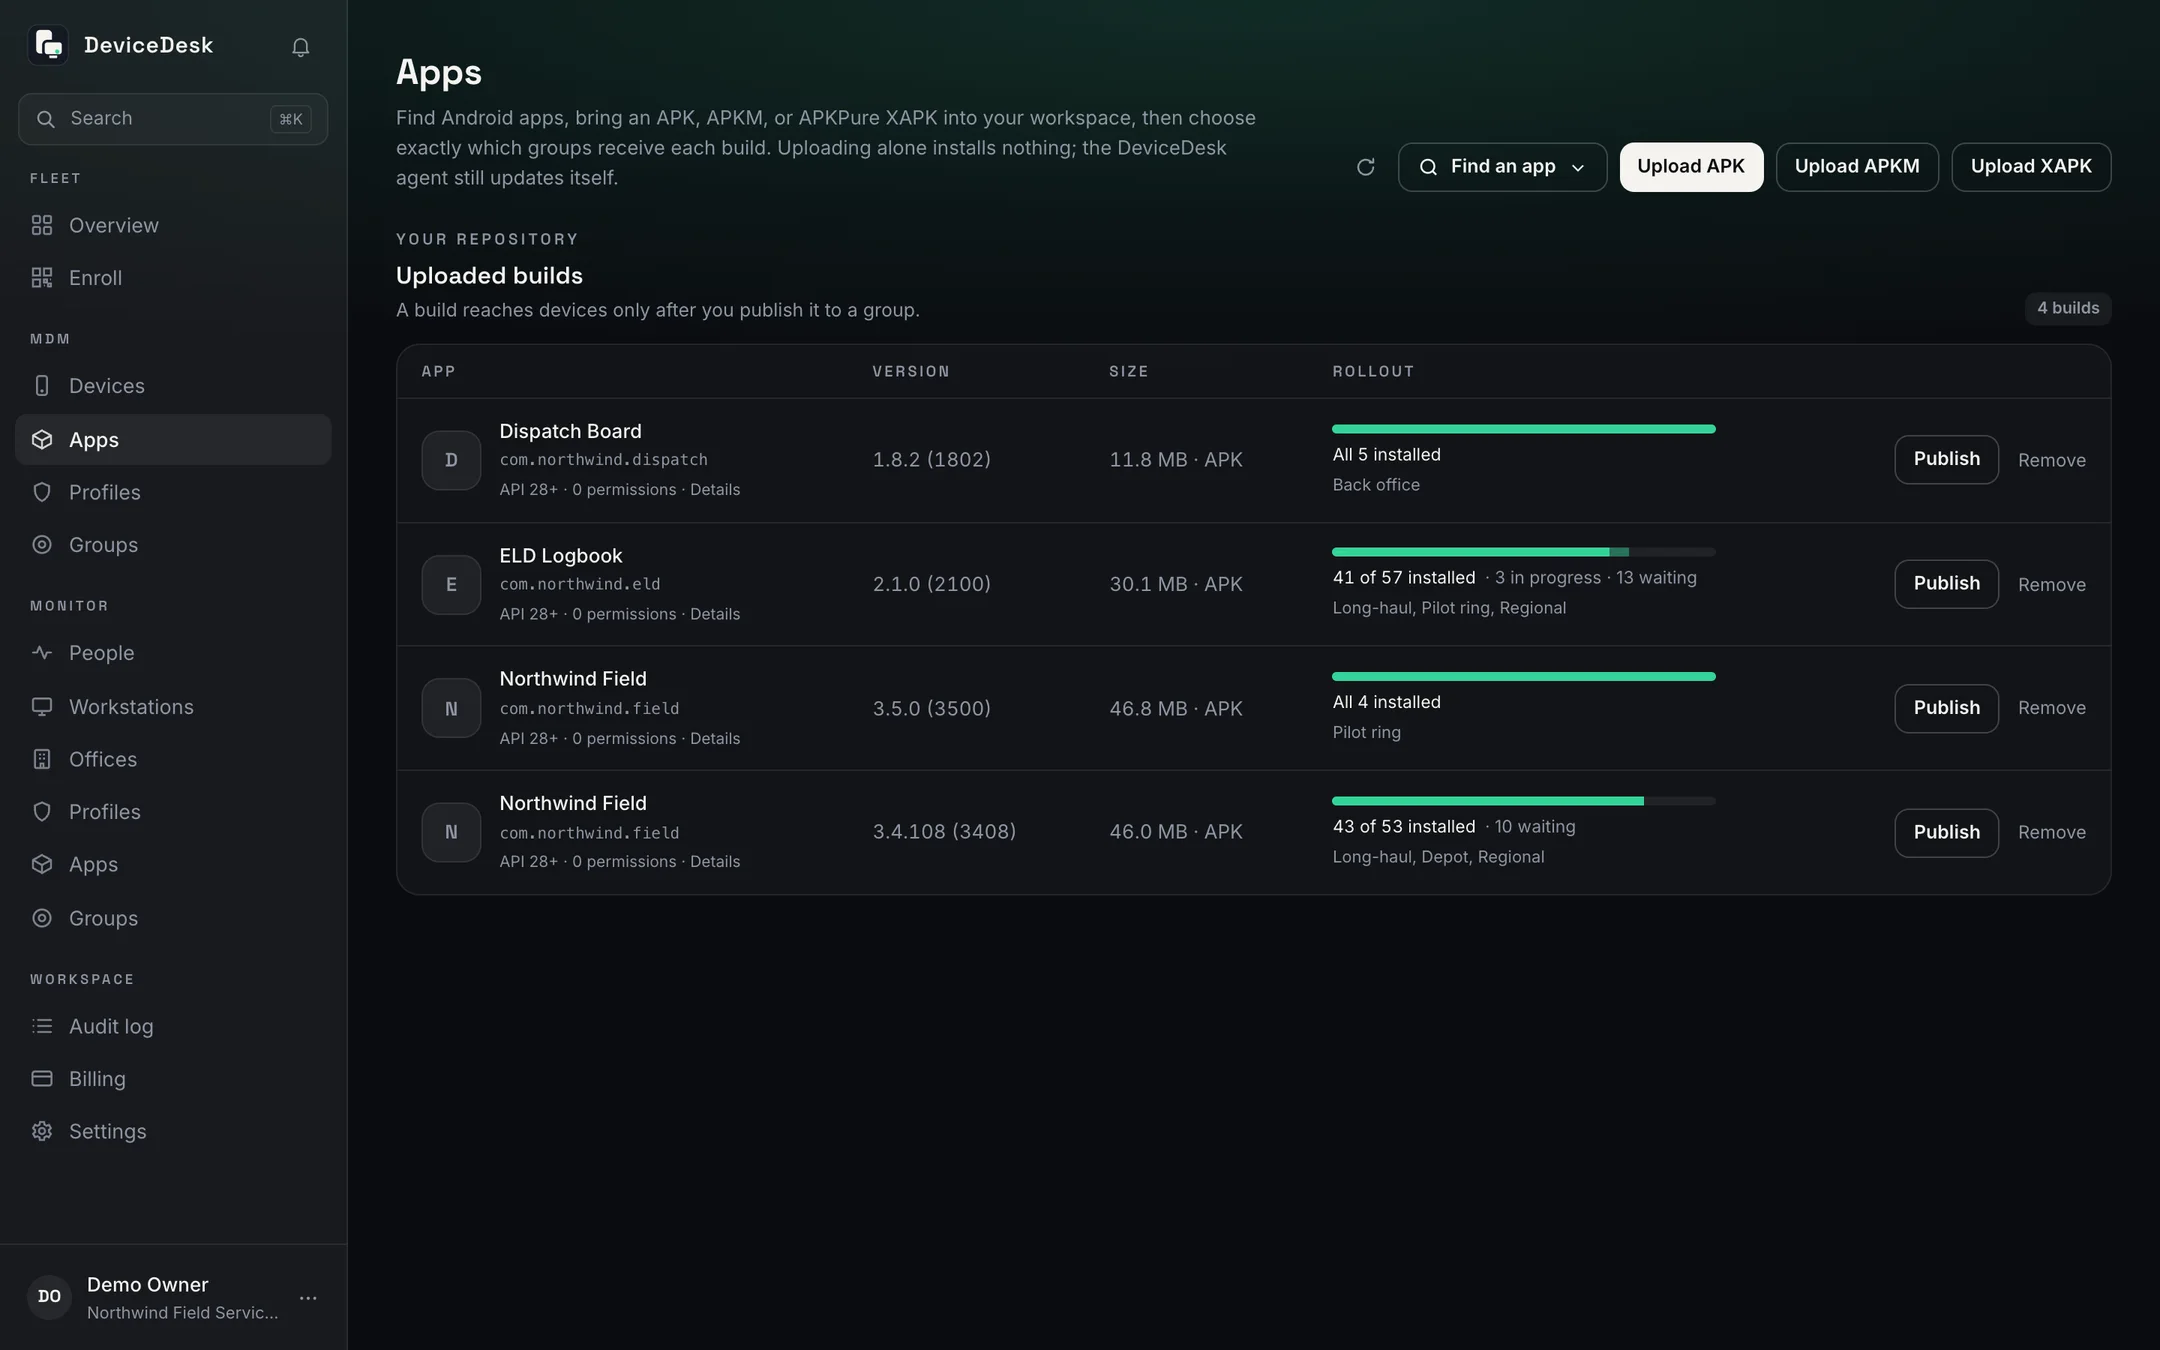The height and width of the screenshot is (1350, 2160).
Task: Click the Settings gear icon
Action: (42, 1131)
